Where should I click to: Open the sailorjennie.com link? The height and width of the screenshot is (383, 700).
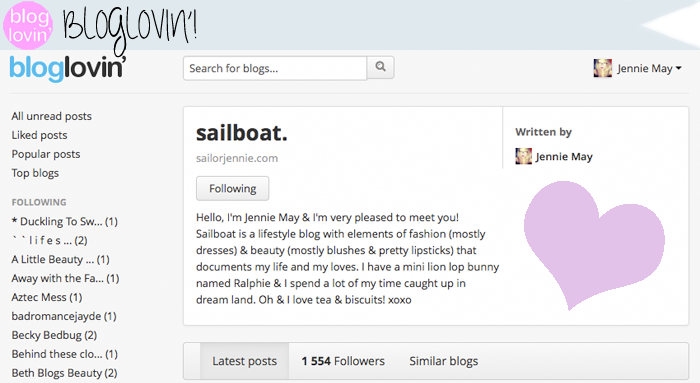tap(237, 158)
